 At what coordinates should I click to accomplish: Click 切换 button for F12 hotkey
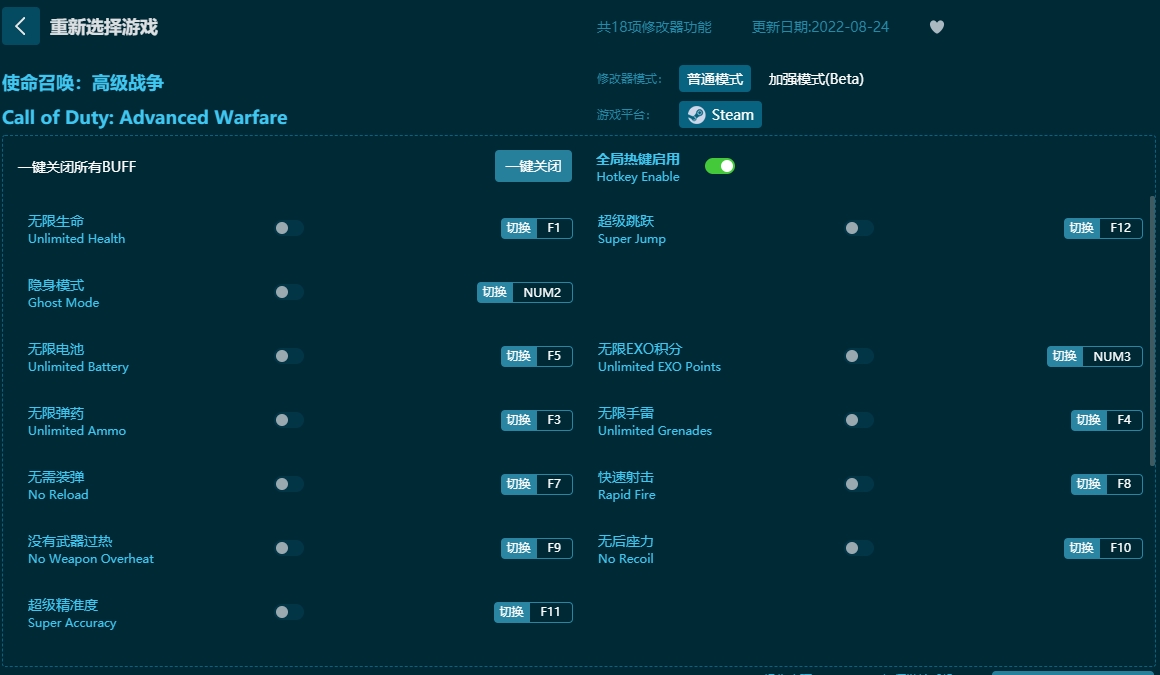click(x=1082, y=228)
